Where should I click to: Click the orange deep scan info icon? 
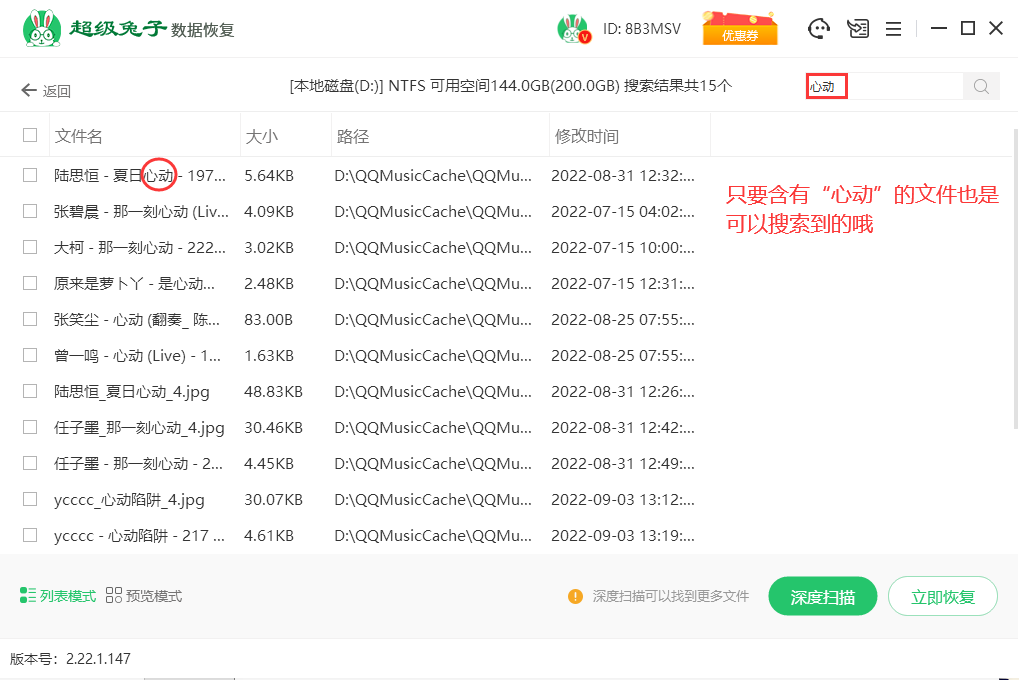click(x=575, y=596)
